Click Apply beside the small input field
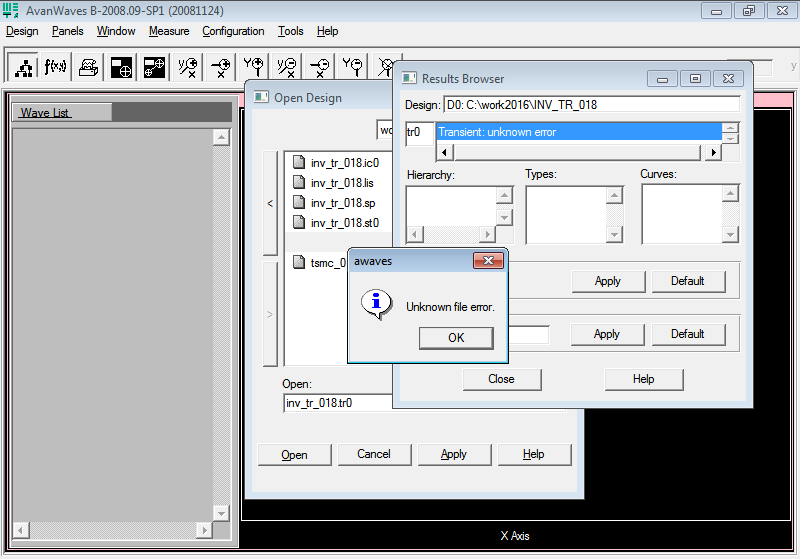Viewport: 800px width, 559px height. pos(607,335)
